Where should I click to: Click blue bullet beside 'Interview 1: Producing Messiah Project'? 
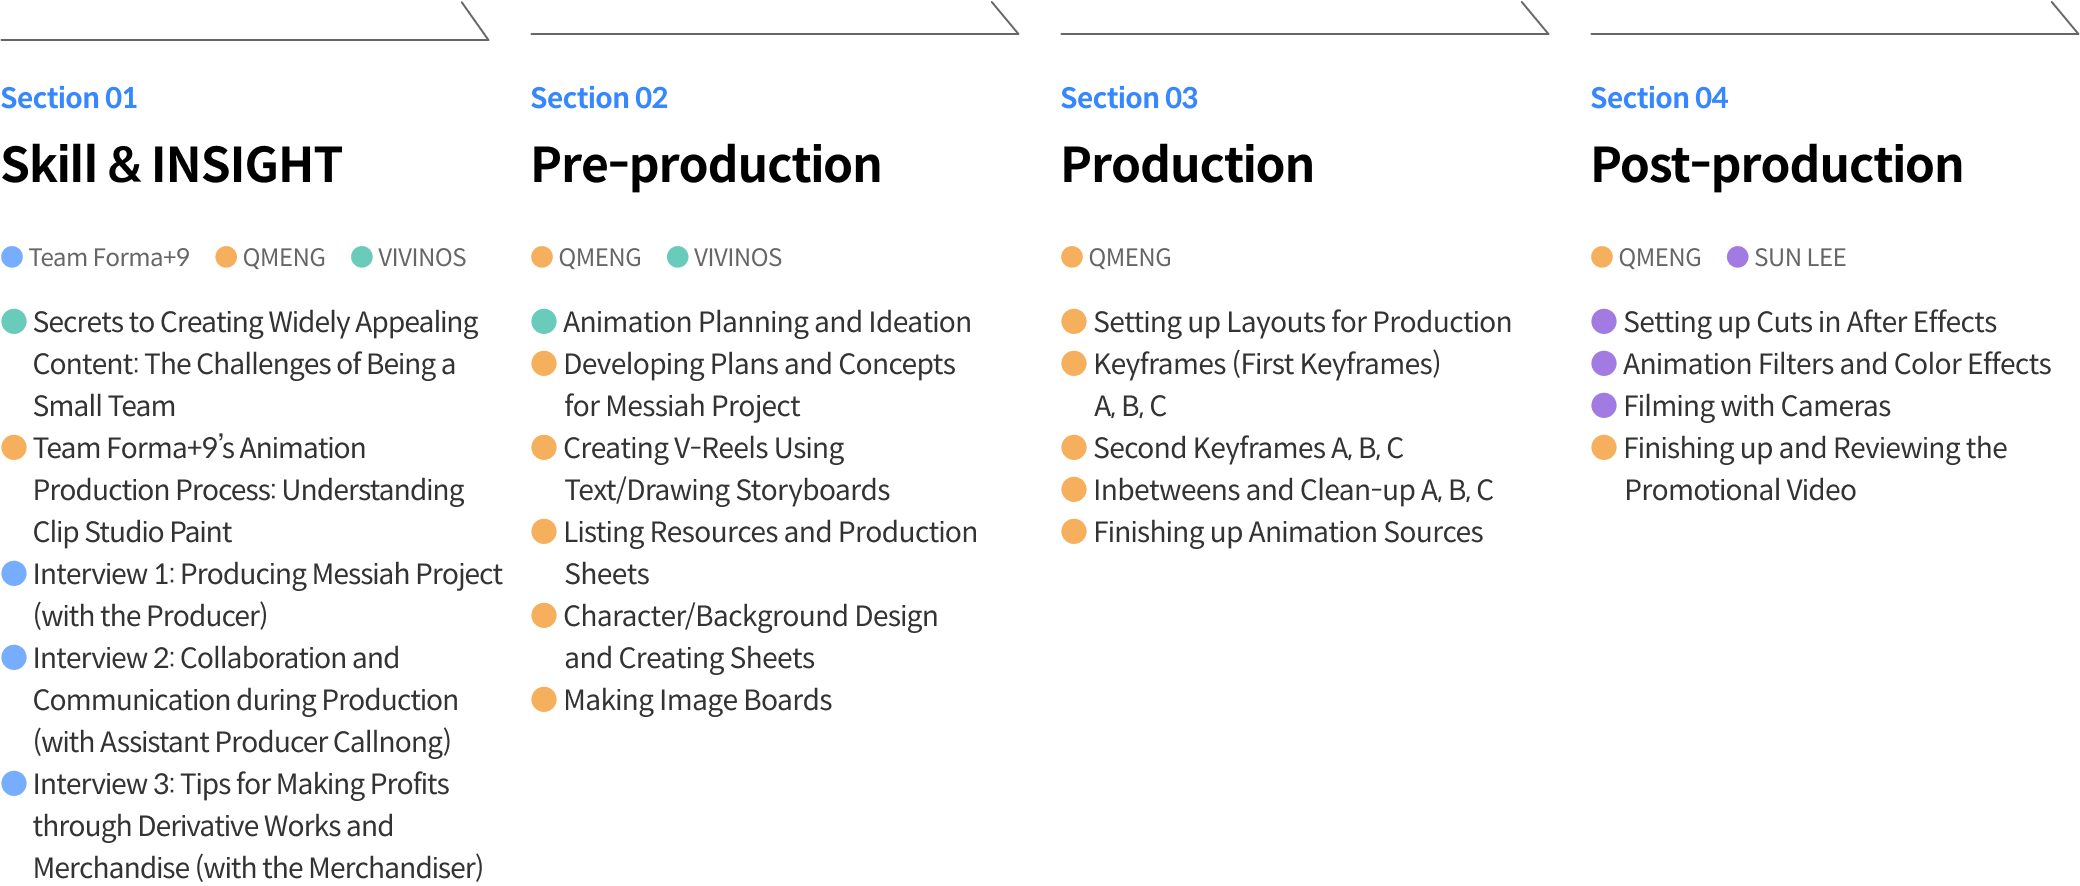14,573
